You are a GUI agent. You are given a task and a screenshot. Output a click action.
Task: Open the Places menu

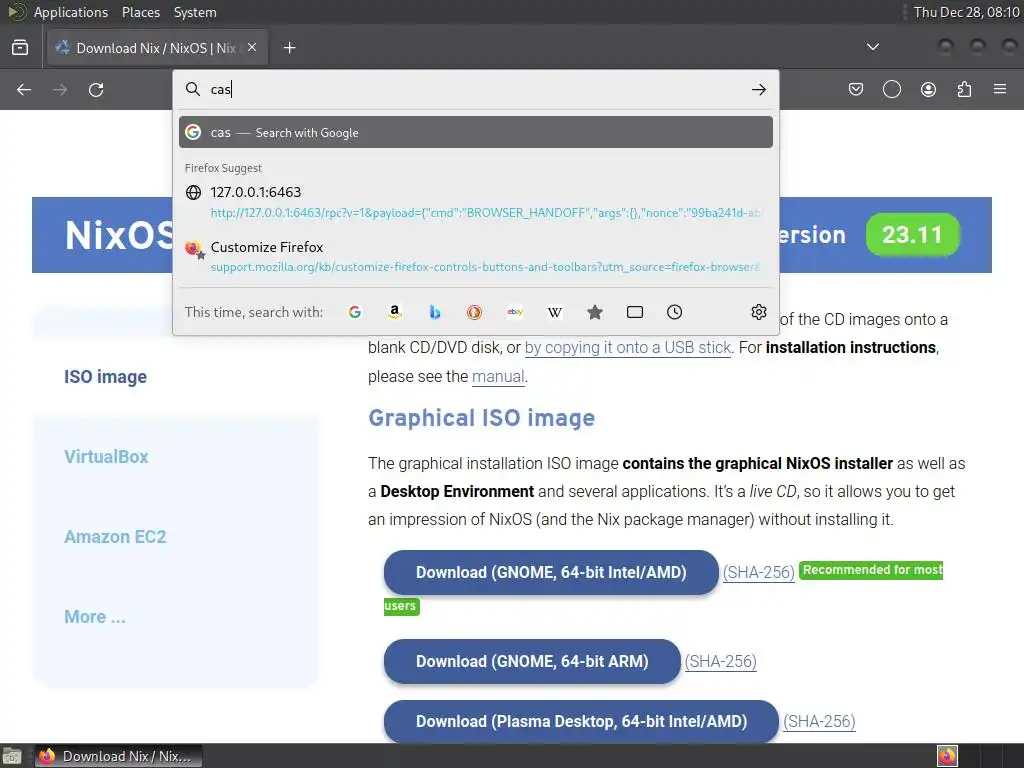[x=140, y=12]
